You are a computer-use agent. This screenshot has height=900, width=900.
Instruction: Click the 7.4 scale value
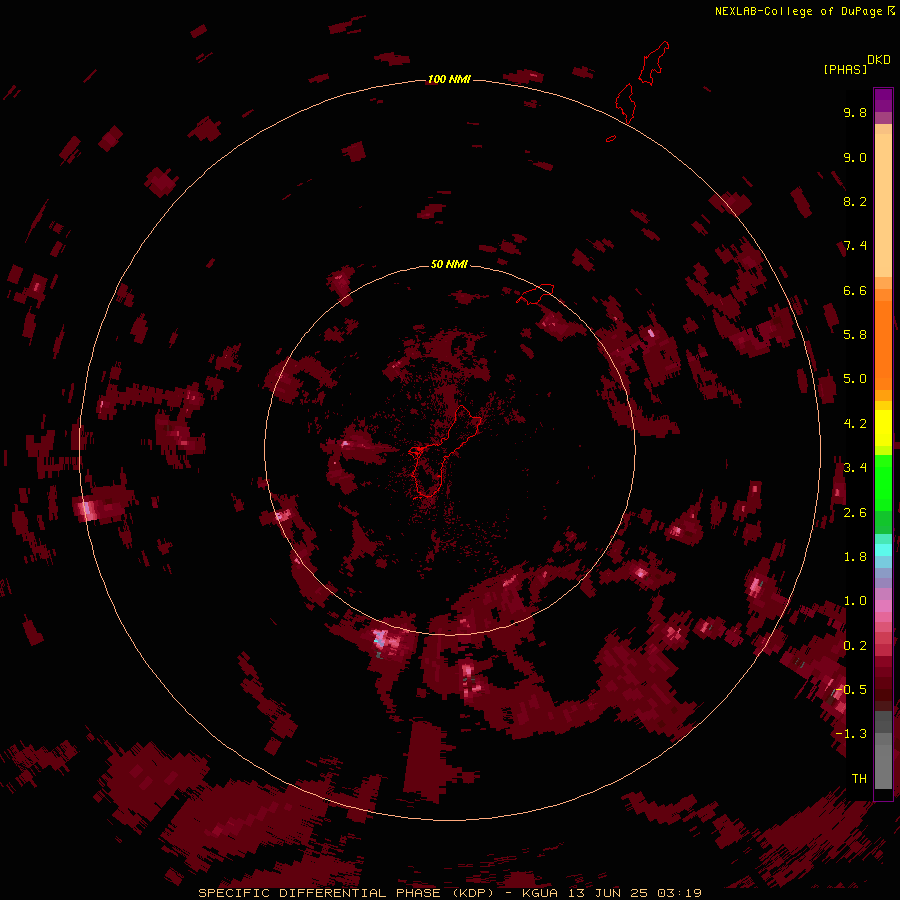[855, 246]
